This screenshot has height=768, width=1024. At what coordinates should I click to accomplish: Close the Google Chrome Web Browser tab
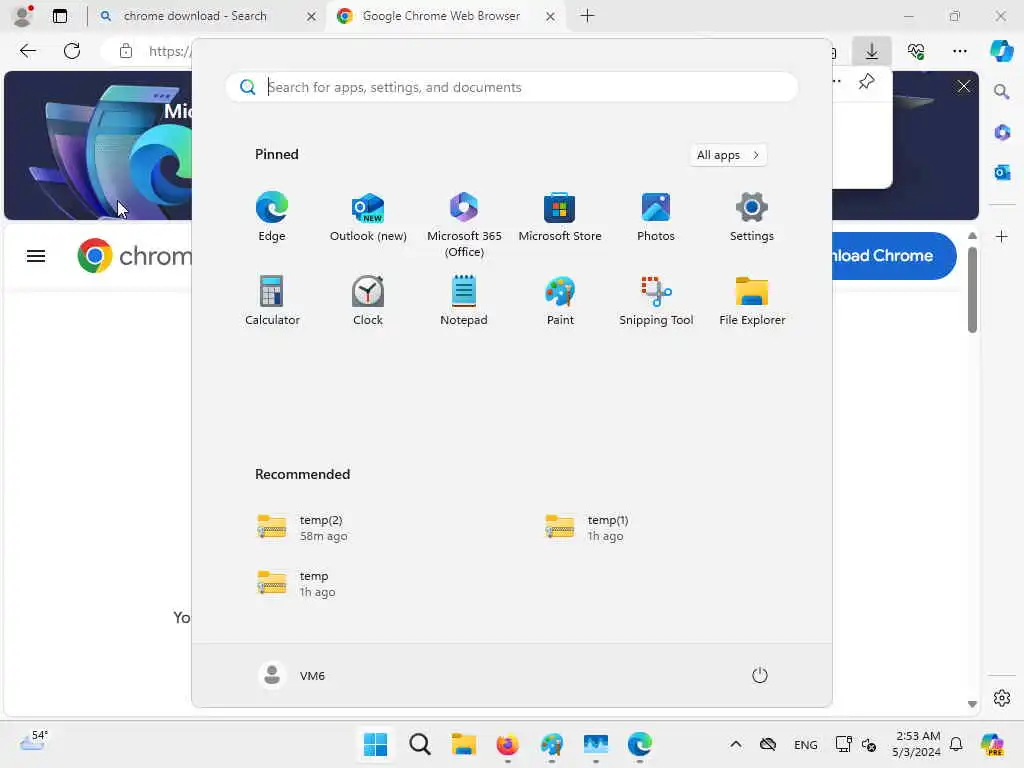[551, 16]
